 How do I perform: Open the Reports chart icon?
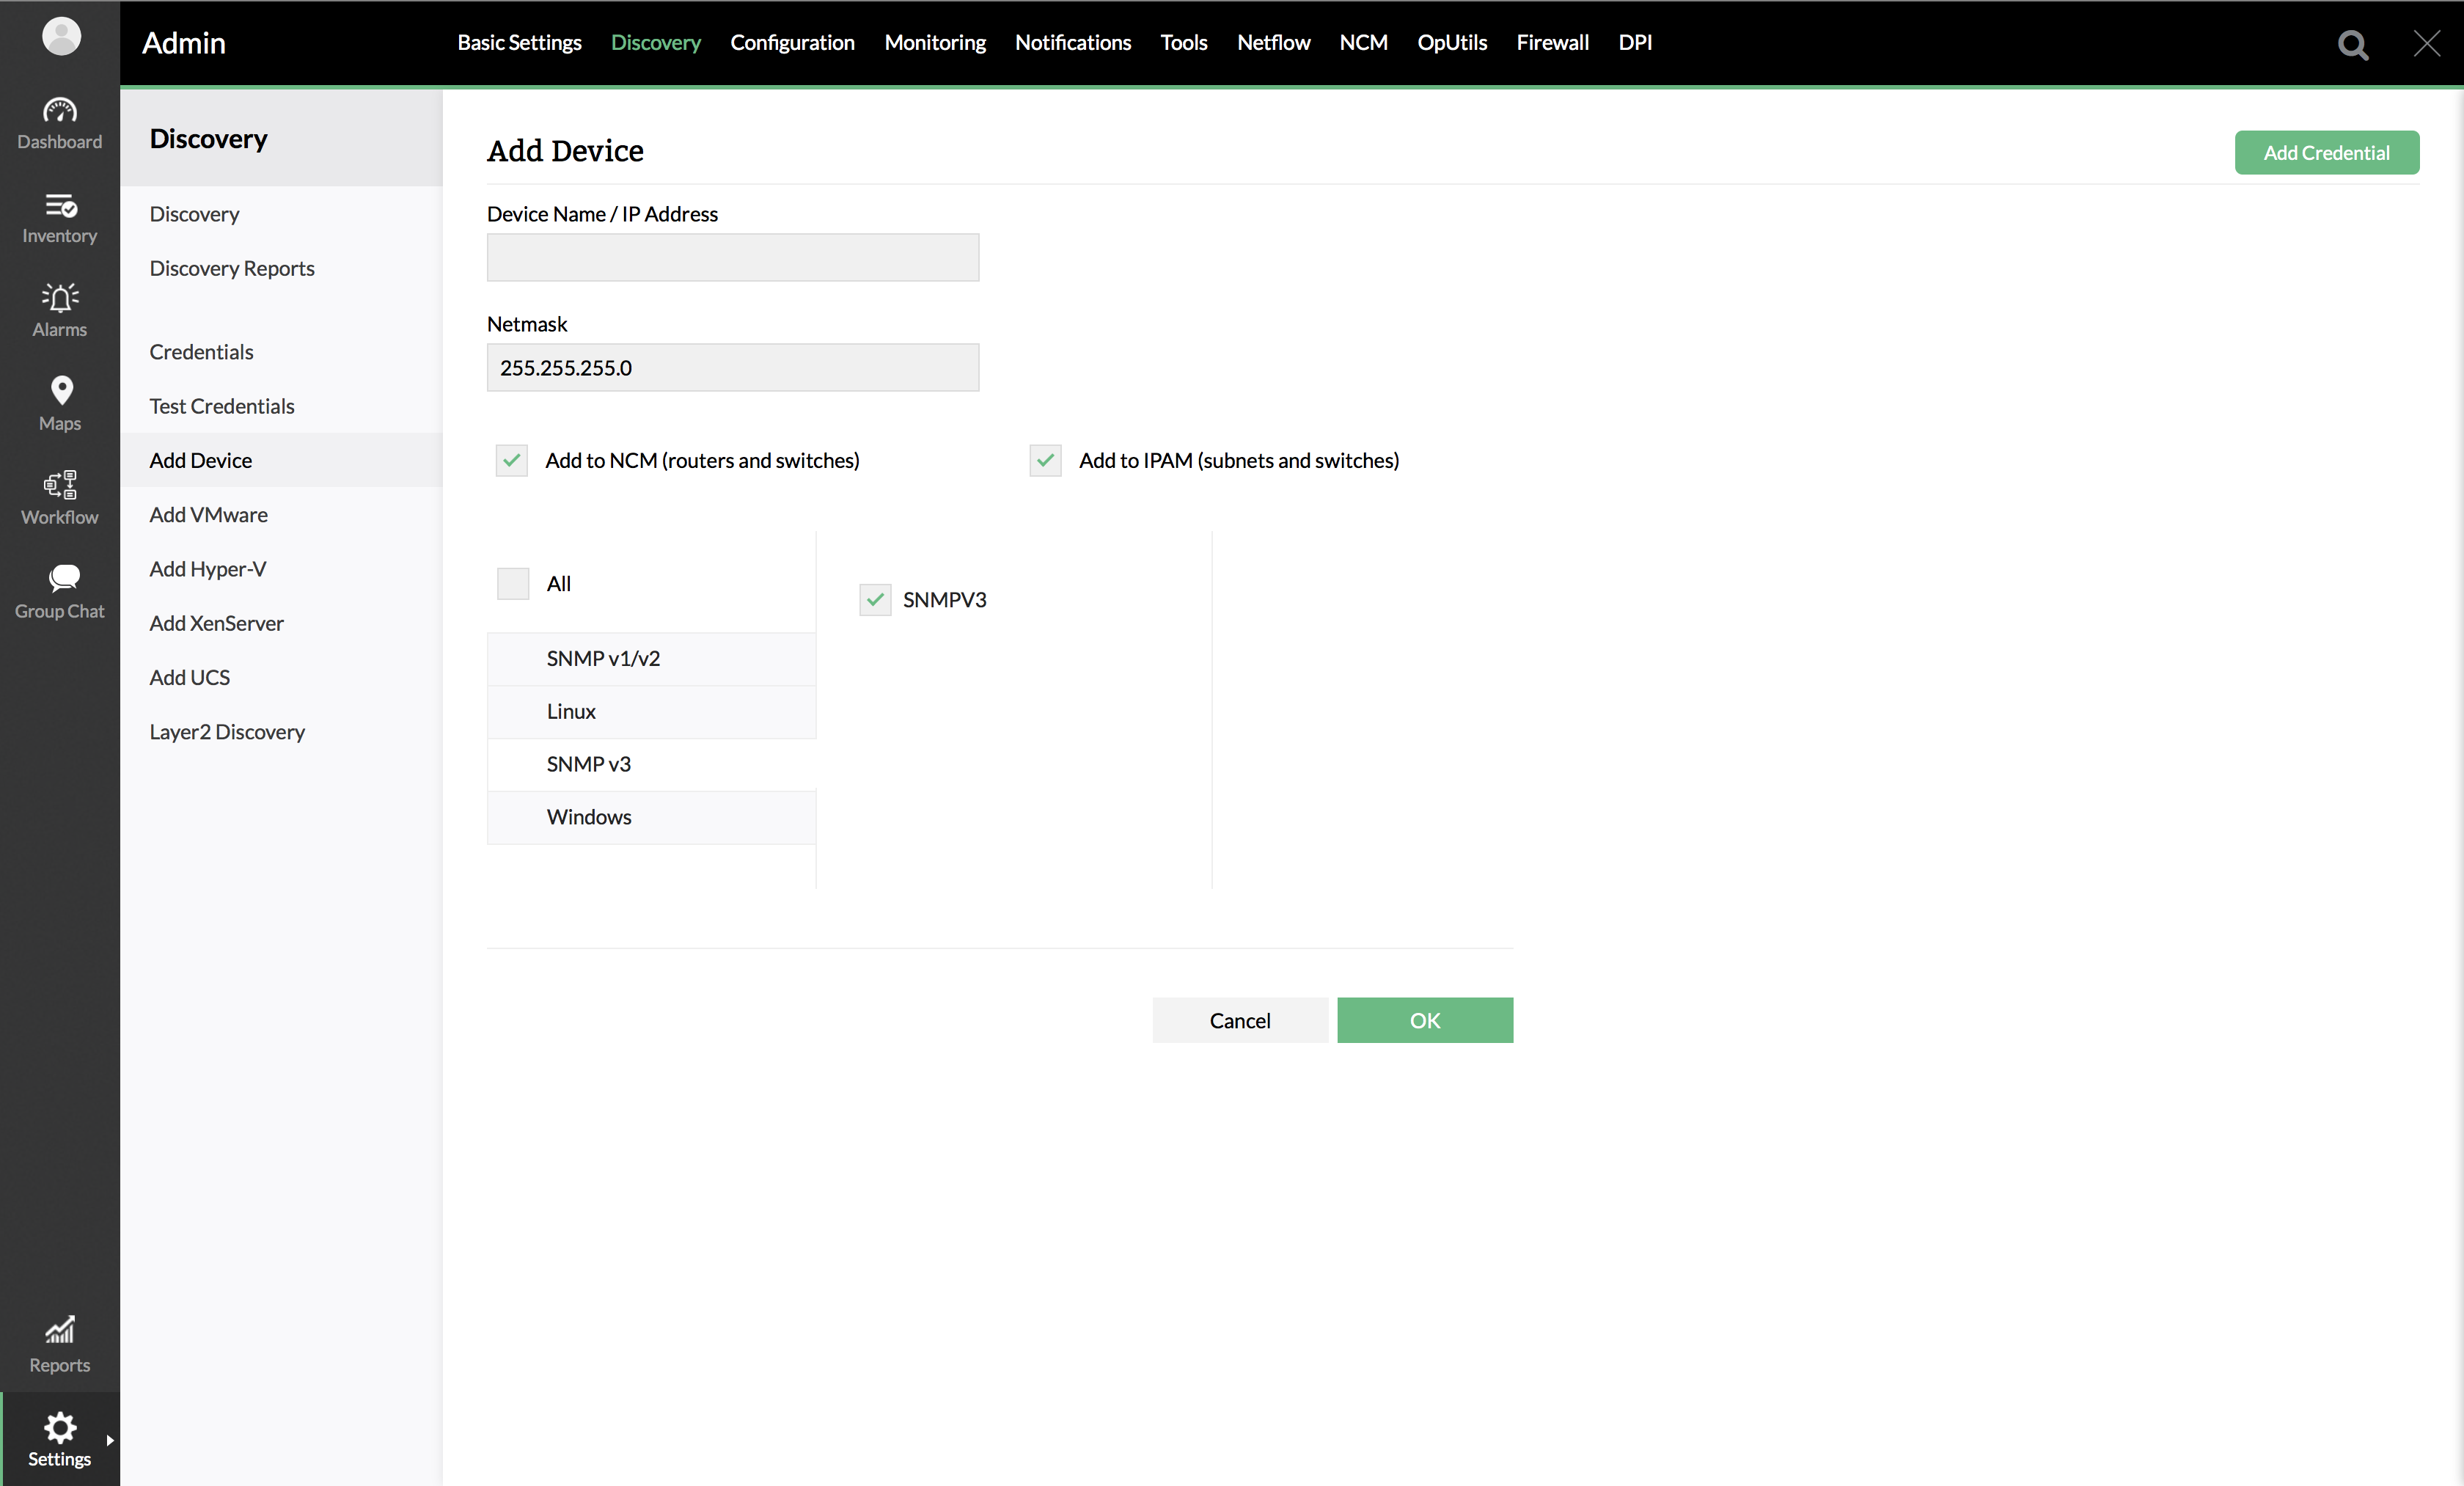[x=60, y=1344]
